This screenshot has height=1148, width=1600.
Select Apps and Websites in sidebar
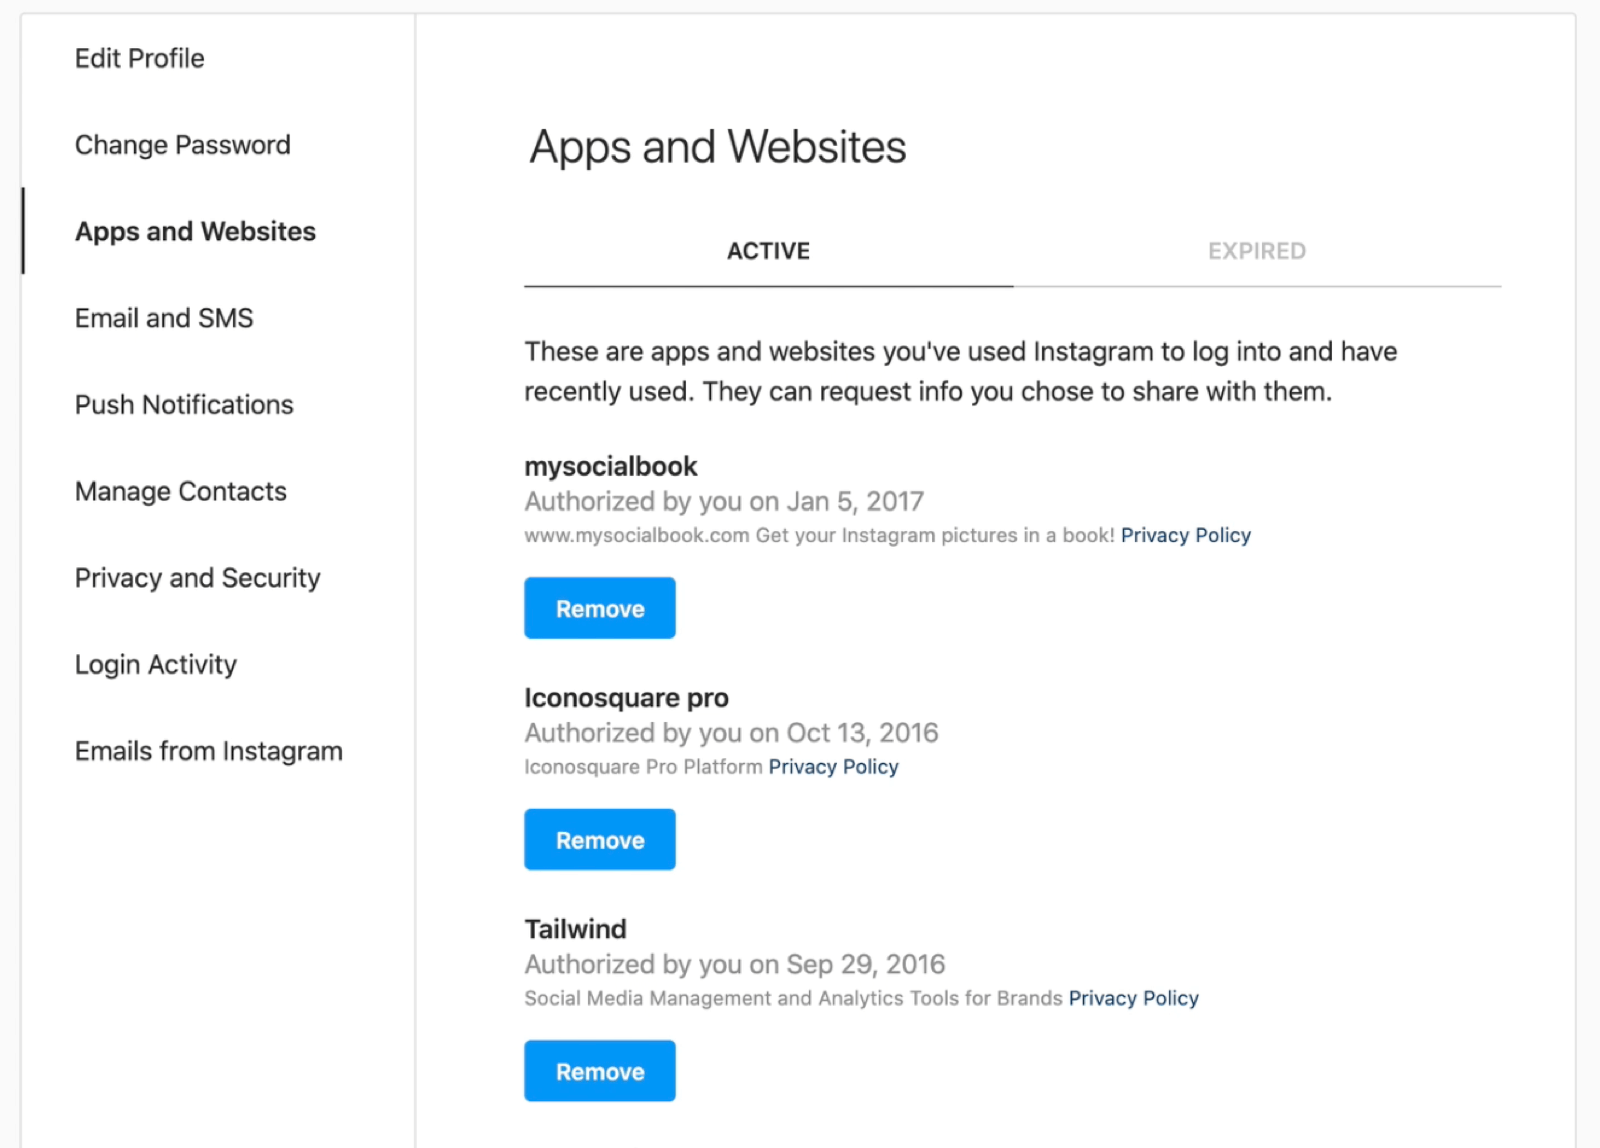tap(195, 231)
